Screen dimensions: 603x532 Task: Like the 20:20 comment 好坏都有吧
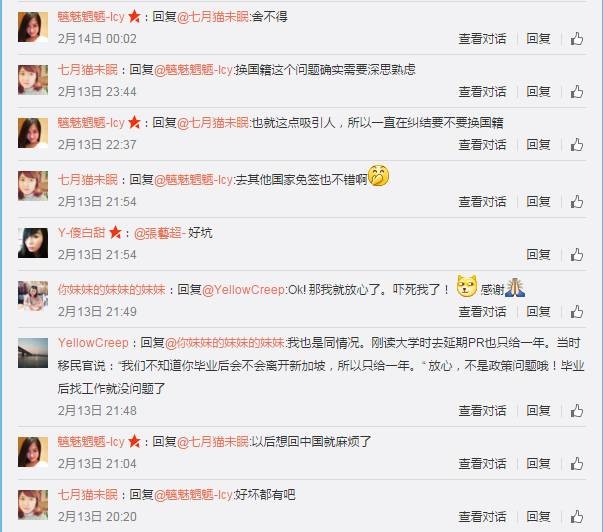tap(576, 516)
